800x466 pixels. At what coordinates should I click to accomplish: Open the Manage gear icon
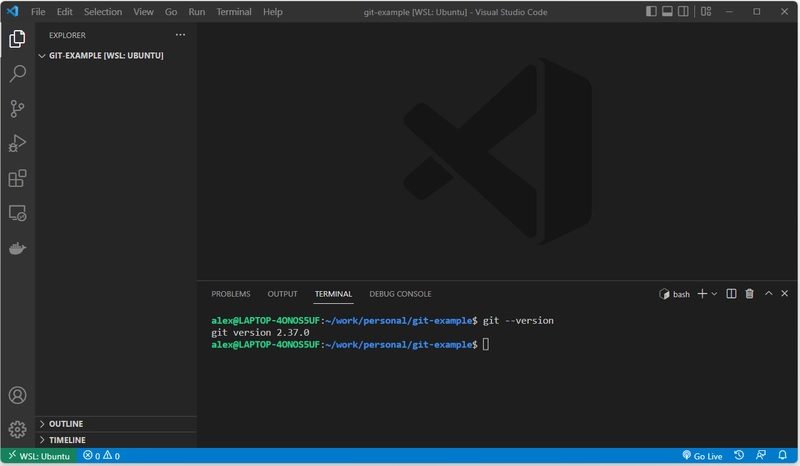tap(17, 429)
